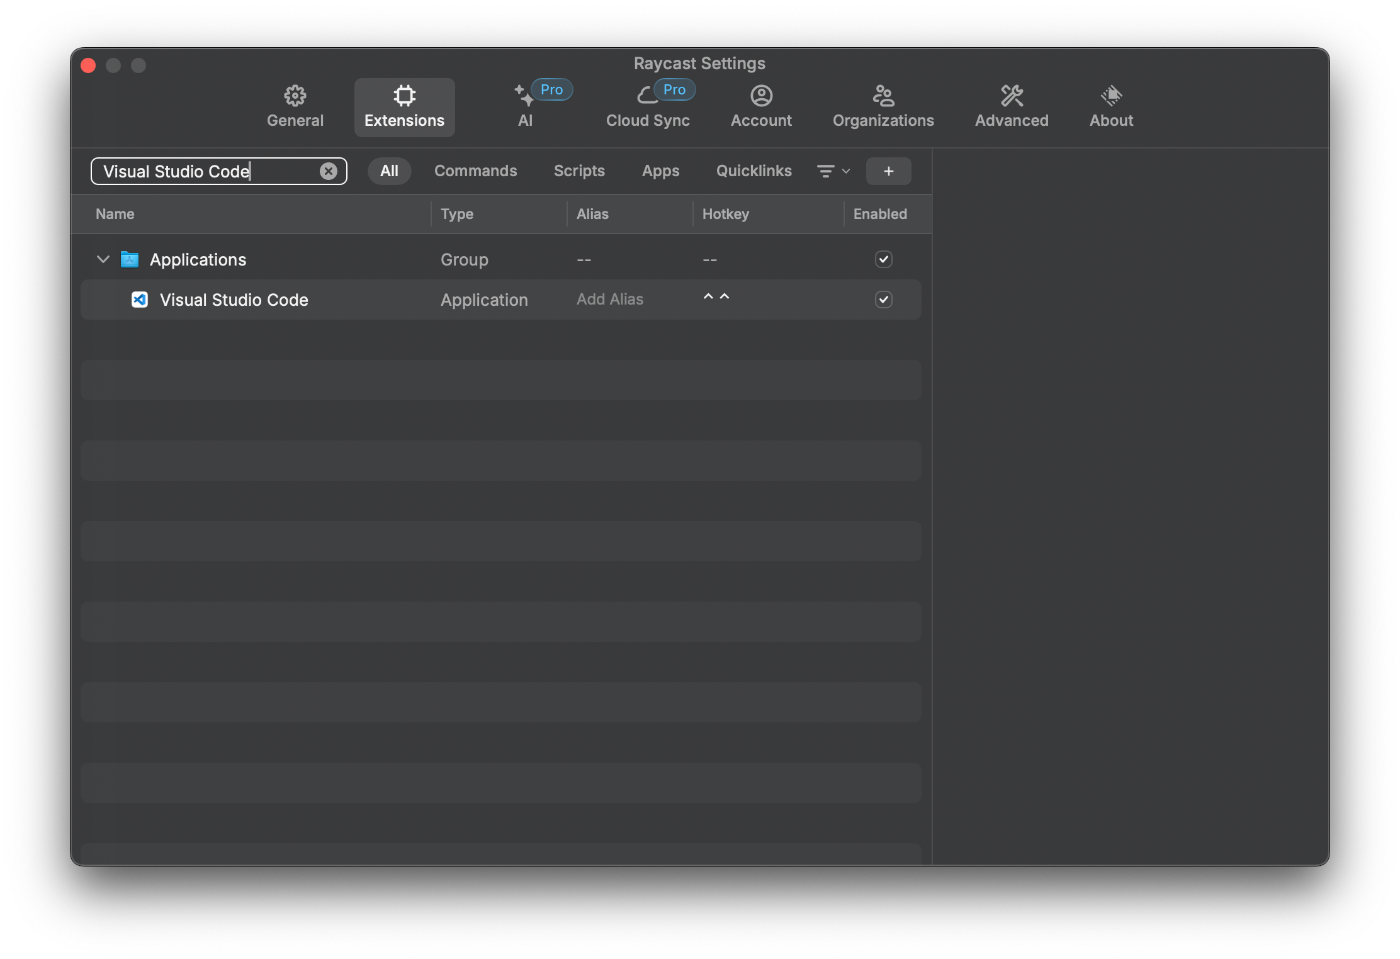Close the Raycast Settings window

point(88,65)
